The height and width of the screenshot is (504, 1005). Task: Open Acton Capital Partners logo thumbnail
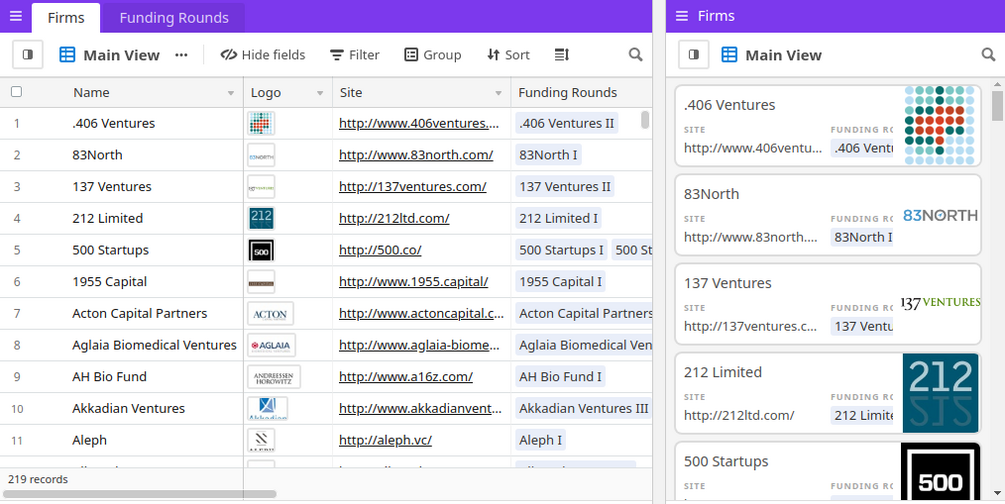270,314
